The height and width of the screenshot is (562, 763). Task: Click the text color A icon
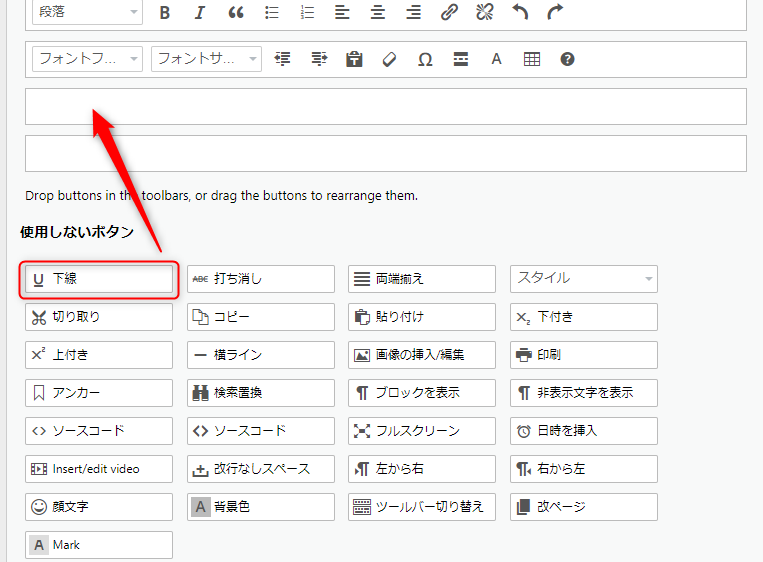496,59
